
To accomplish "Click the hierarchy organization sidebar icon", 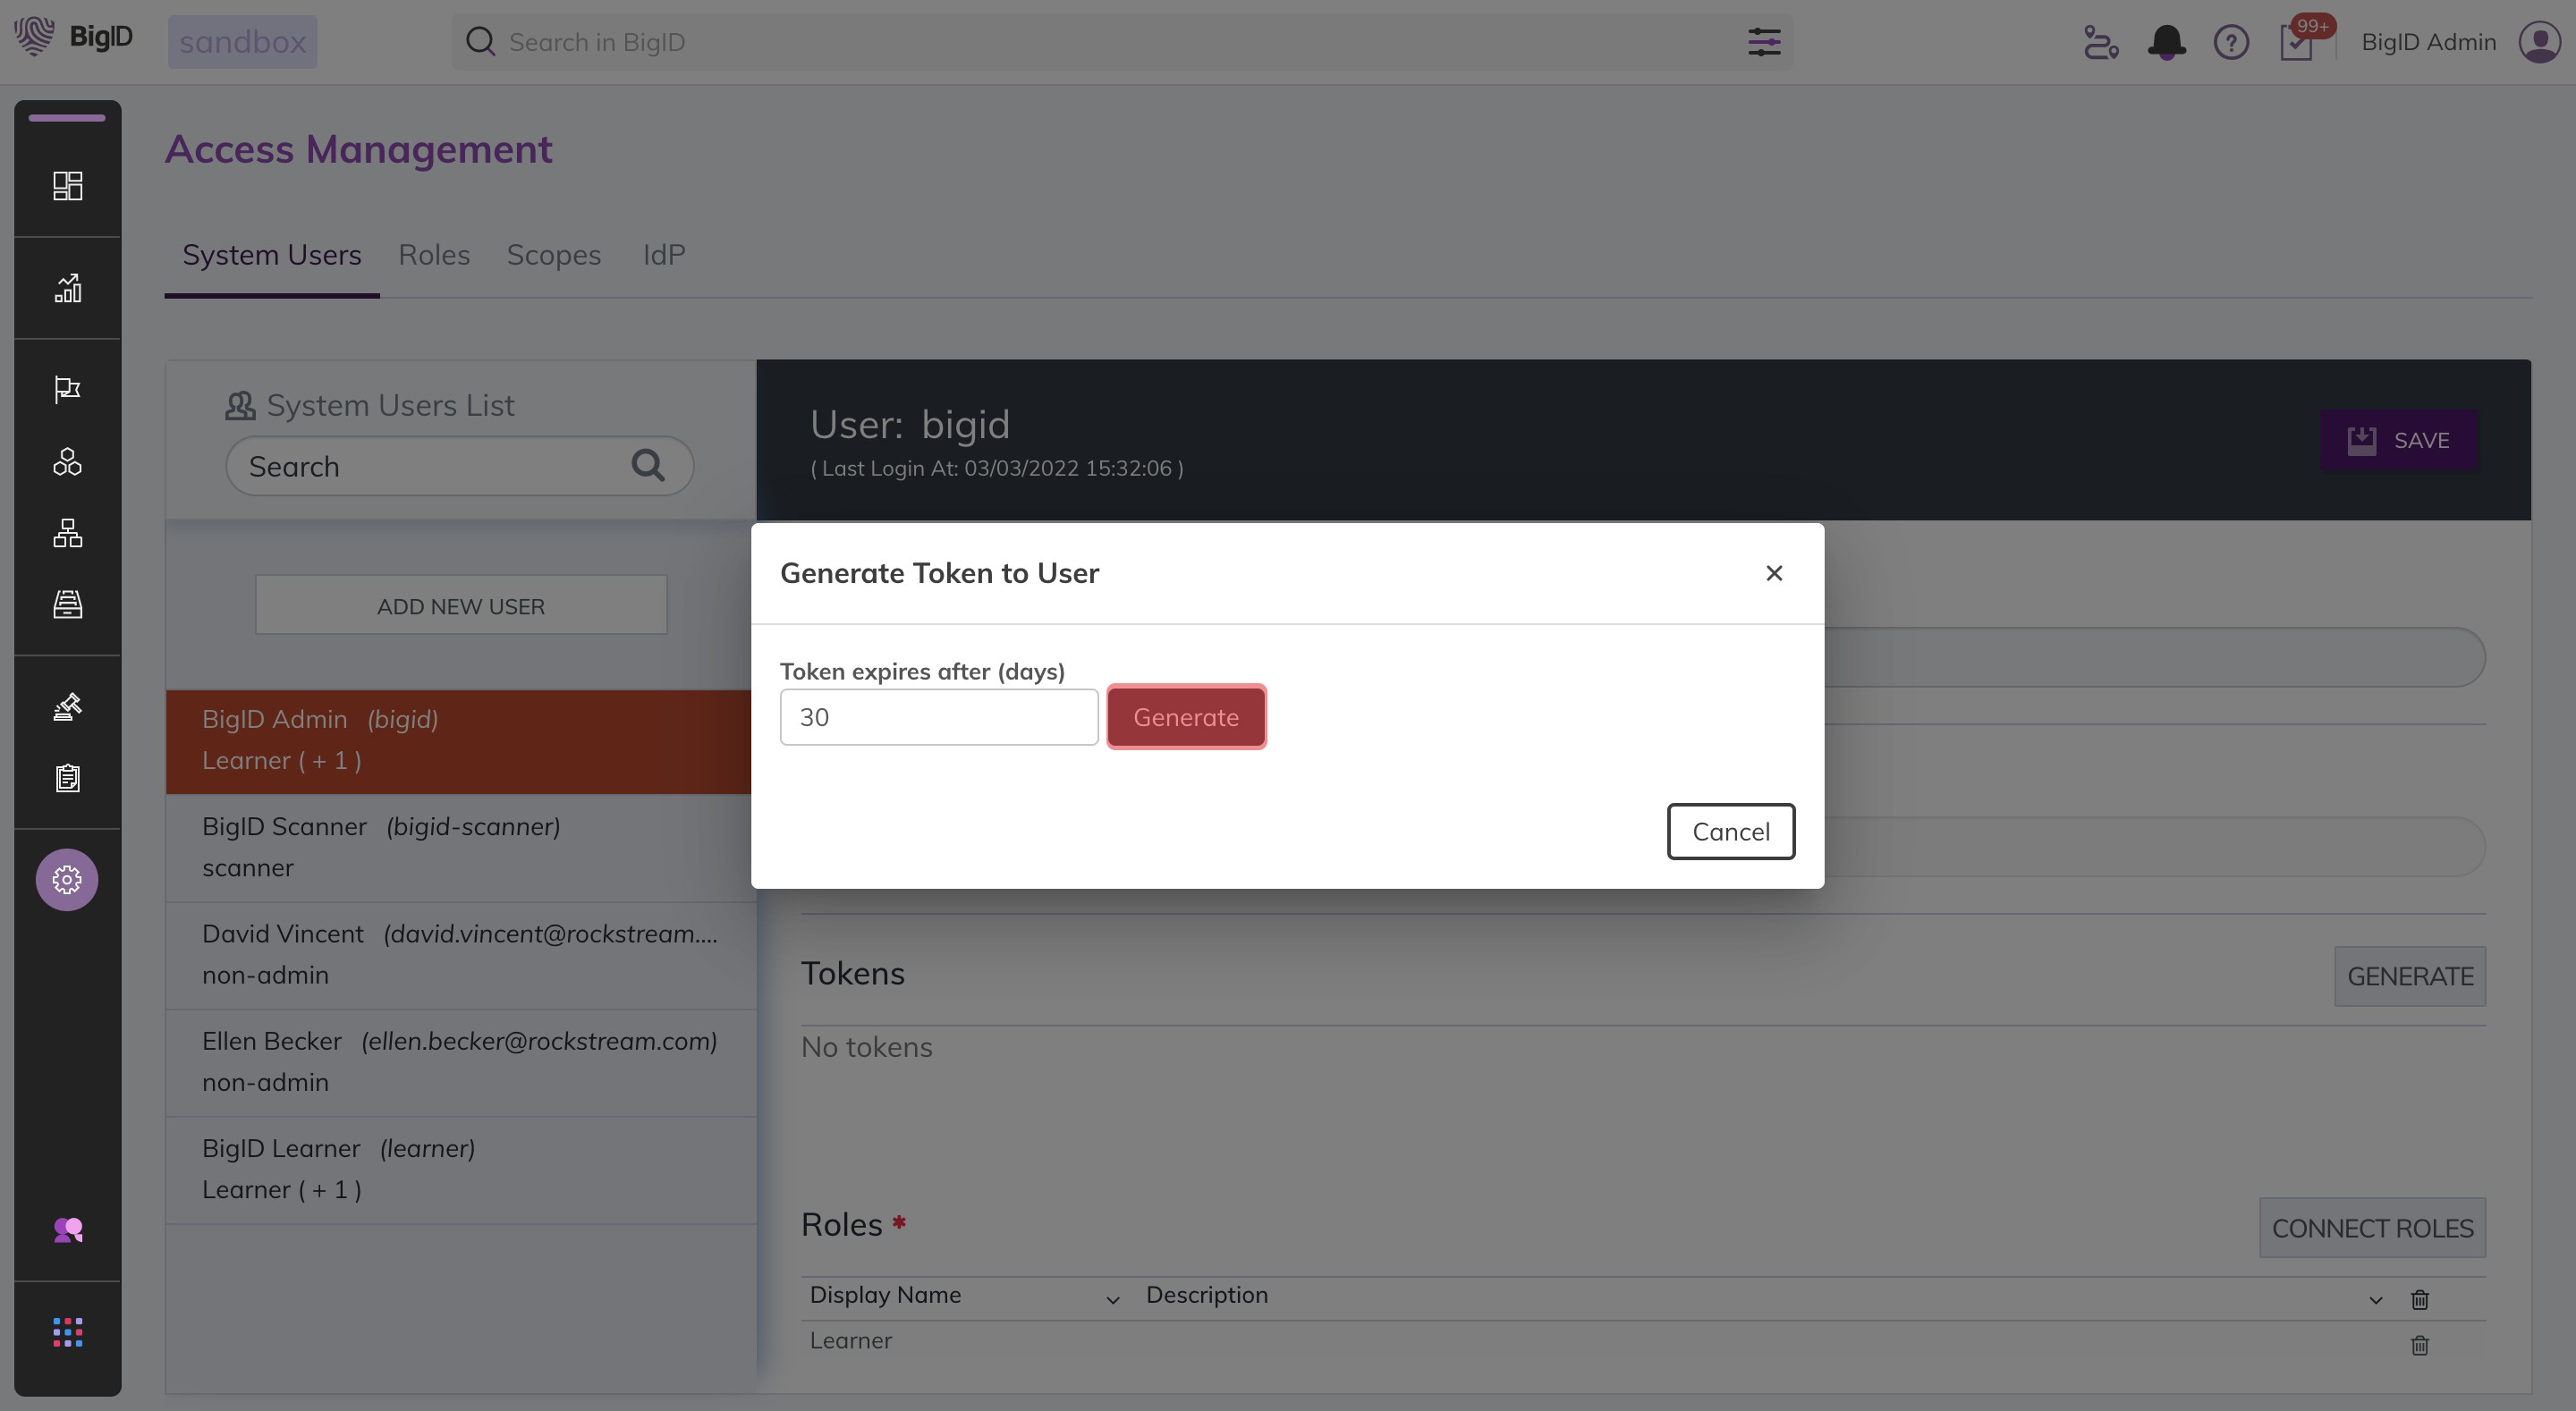I will click(67, 533).
